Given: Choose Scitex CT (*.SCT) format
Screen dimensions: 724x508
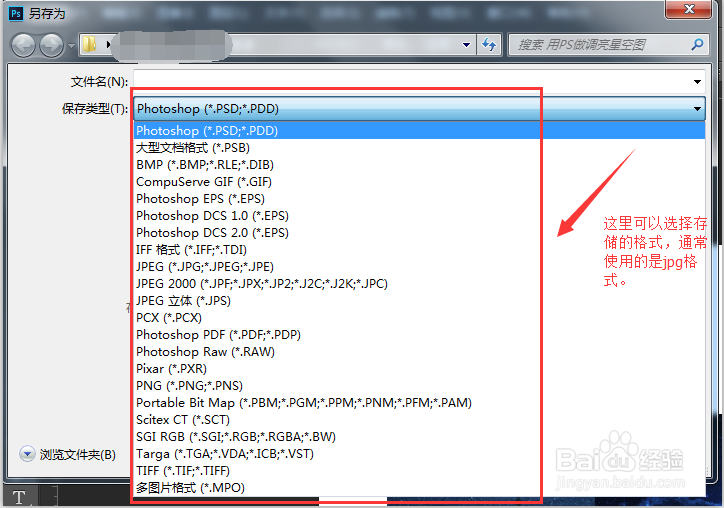Looking at the screenshot, I should coord(419,420).
